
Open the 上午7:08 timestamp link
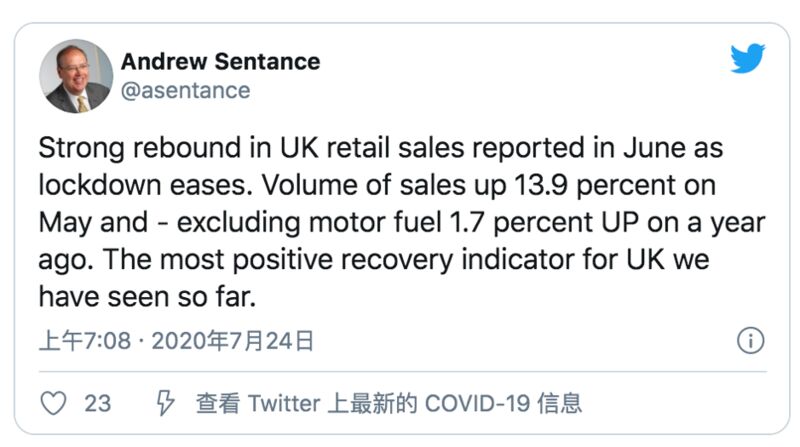pos(85,341)
